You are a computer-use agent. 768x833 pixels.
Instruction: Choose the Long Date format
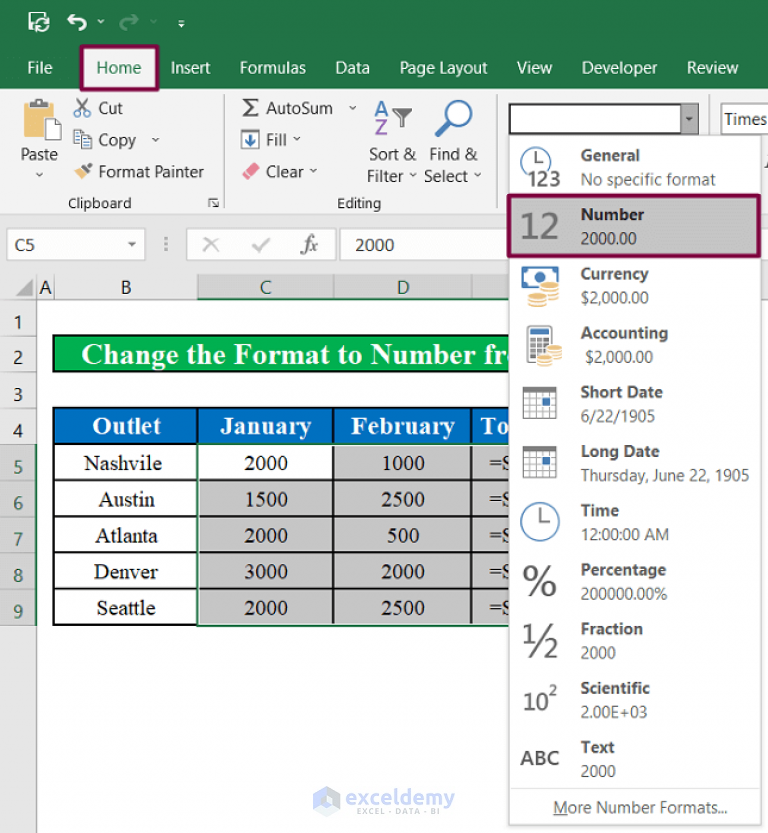635,463
